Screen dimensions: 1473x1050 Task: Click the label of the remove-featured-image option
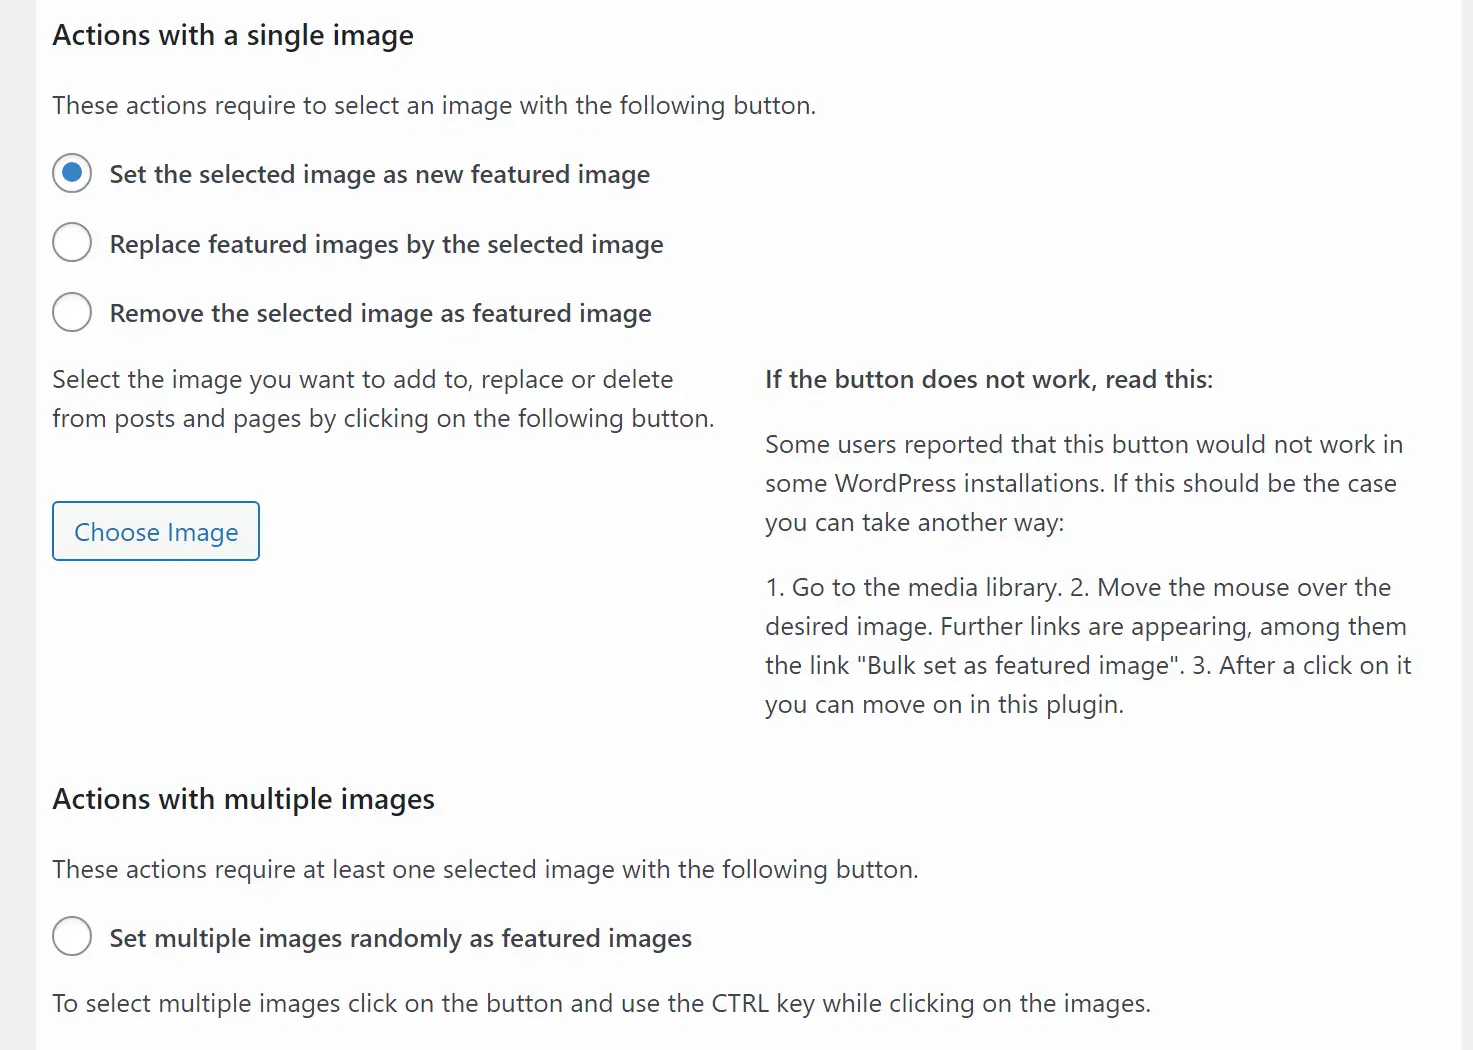[380, 312]
